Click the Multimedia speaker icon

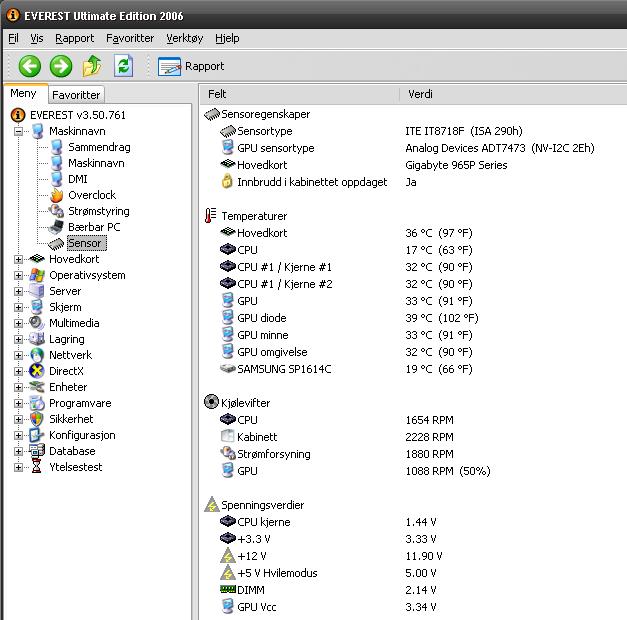[37, 323]
